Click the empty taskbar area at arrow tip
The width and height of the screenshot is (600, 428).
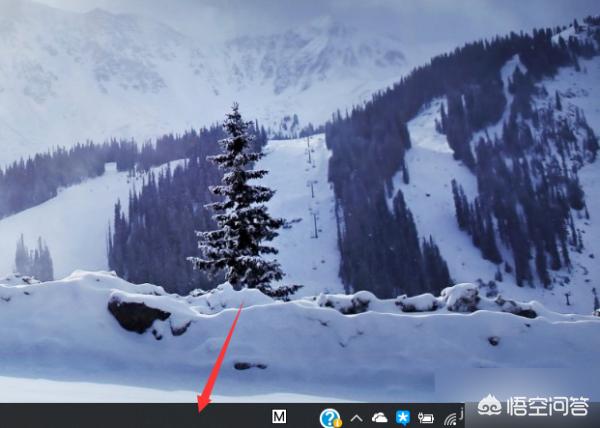coord(201,414)
